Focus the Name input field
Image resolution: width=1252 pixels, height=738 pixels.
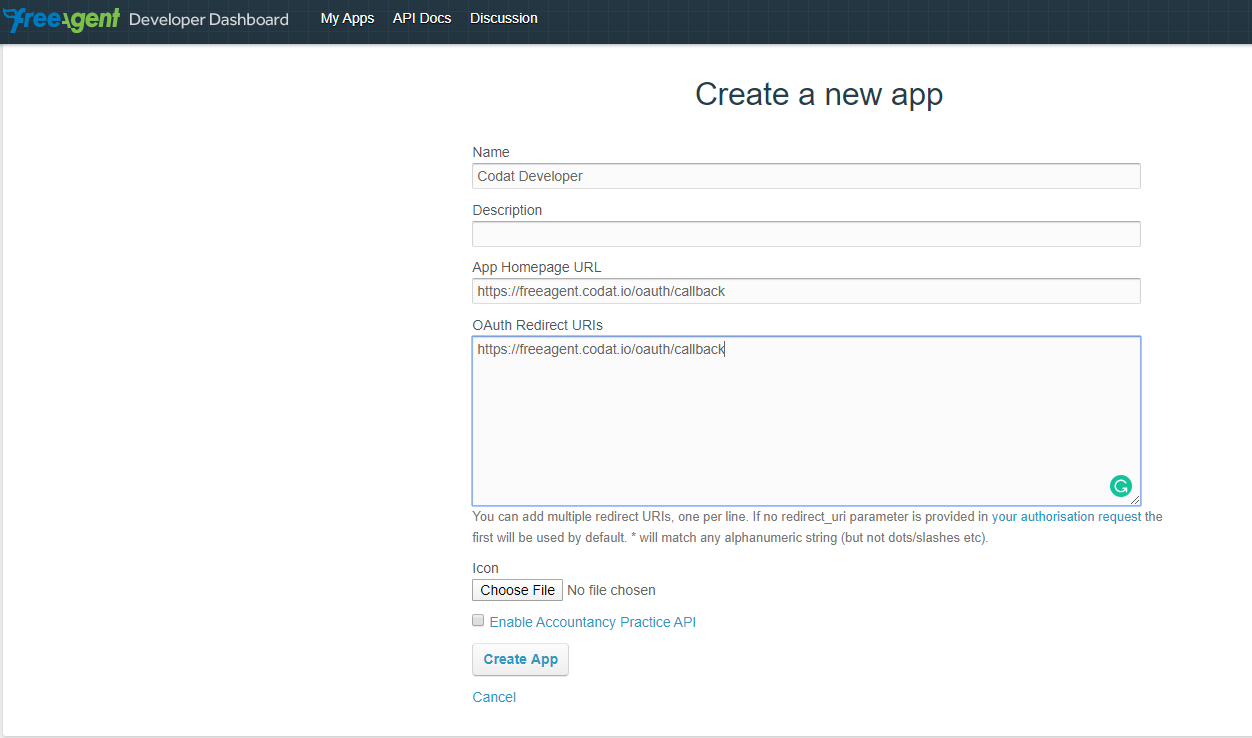click(x=806, y=176)
